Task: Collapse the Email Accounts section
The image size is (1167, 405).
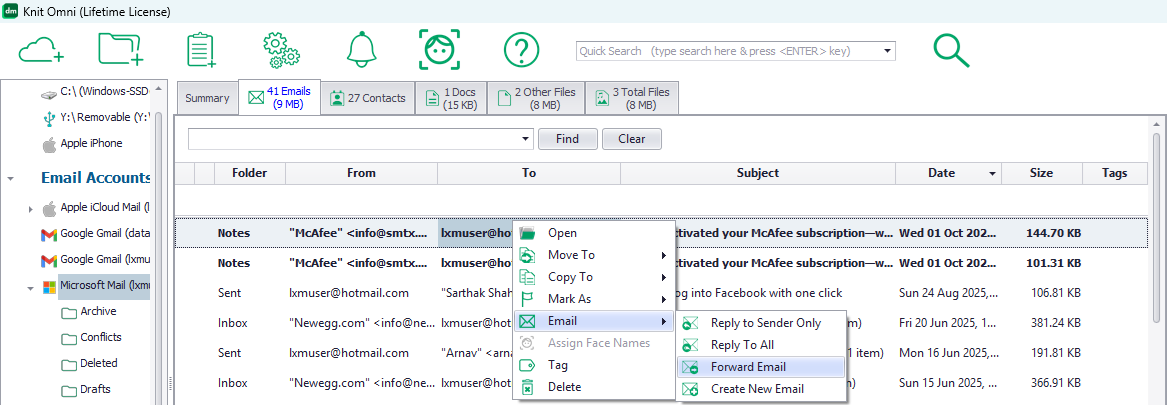Action: pyautogui.click(x=11, y=179)
